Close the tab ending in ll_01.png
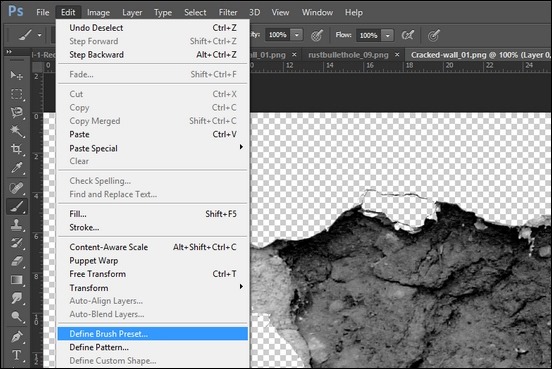The width and height of the screenshot is (552, 369). [294, 55]
